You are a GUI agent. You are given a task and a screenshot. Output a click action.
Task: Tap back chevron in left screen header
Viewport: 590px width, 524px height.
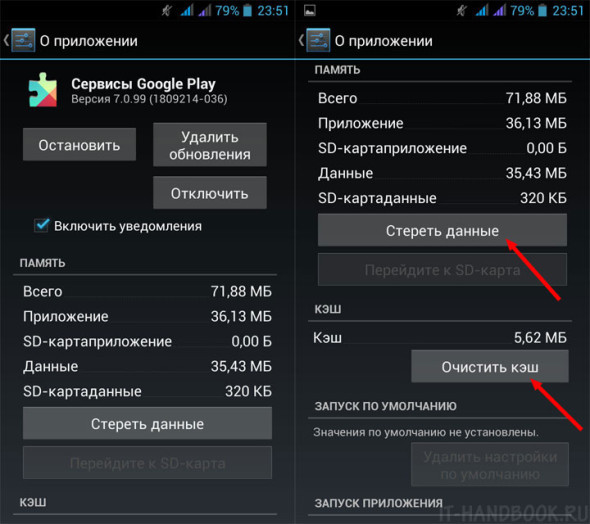6,40
